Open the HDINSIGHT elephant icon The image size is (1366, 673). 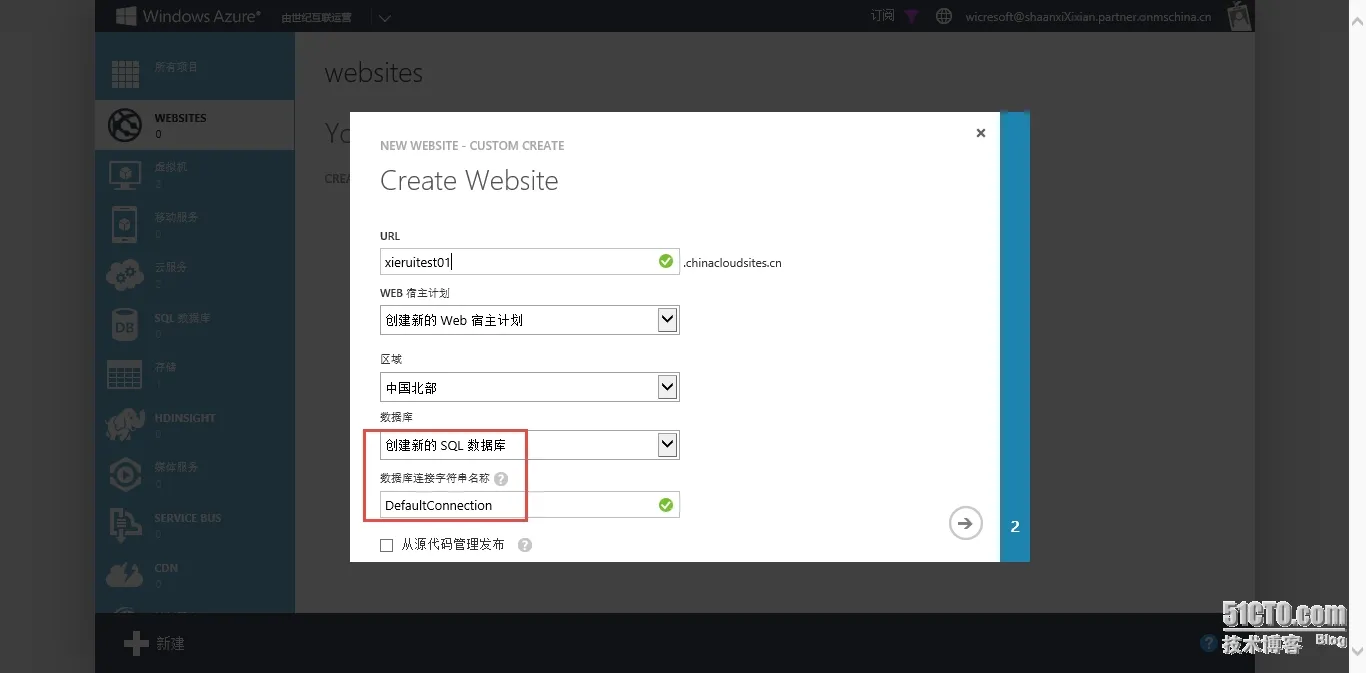point(125,424)
